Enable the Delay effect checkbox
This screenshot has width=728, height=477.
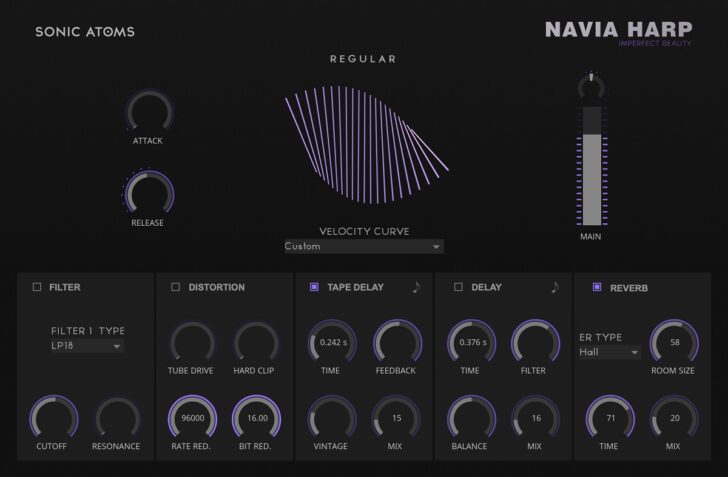point(458,287)
